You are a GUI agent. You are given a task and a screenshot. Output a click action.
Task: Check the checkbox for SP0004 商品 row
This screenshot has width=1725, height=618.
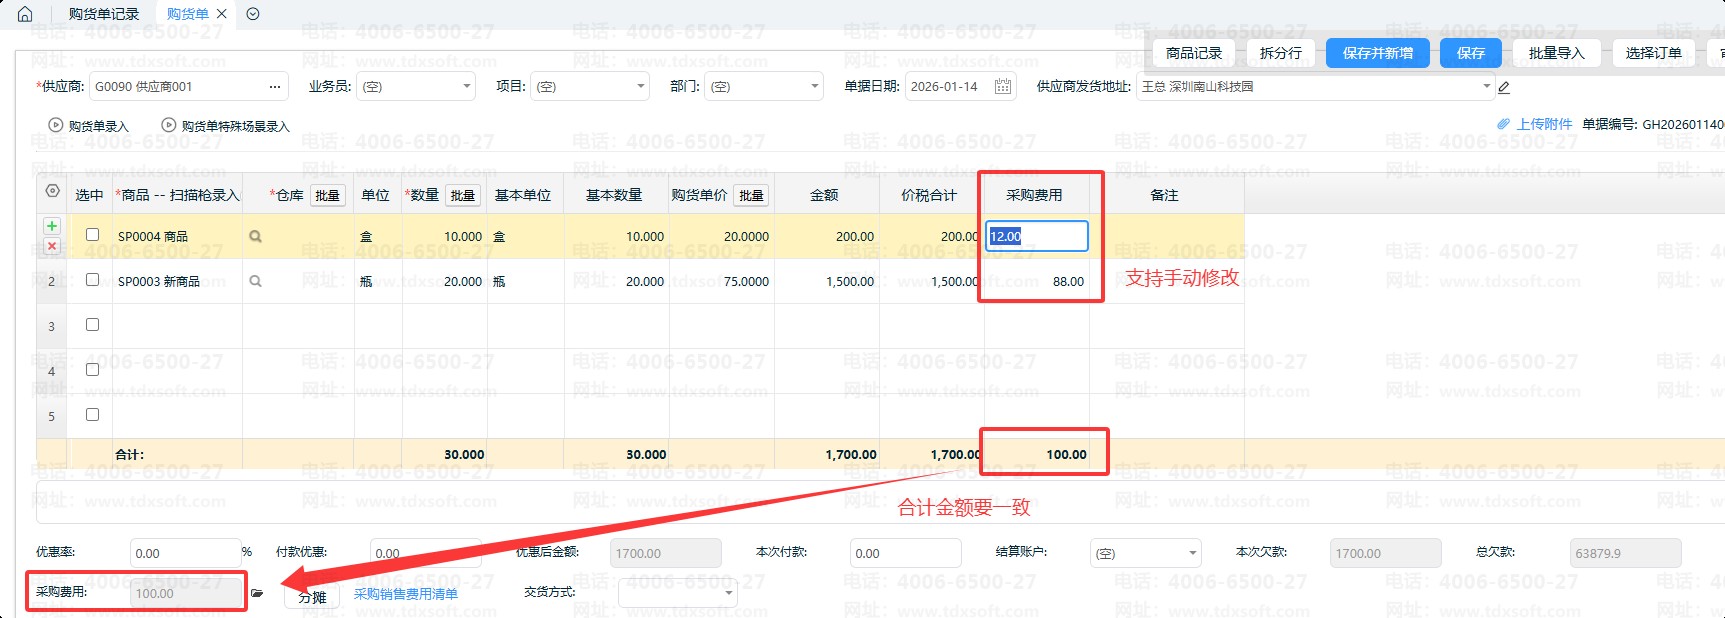click(93, 235)
